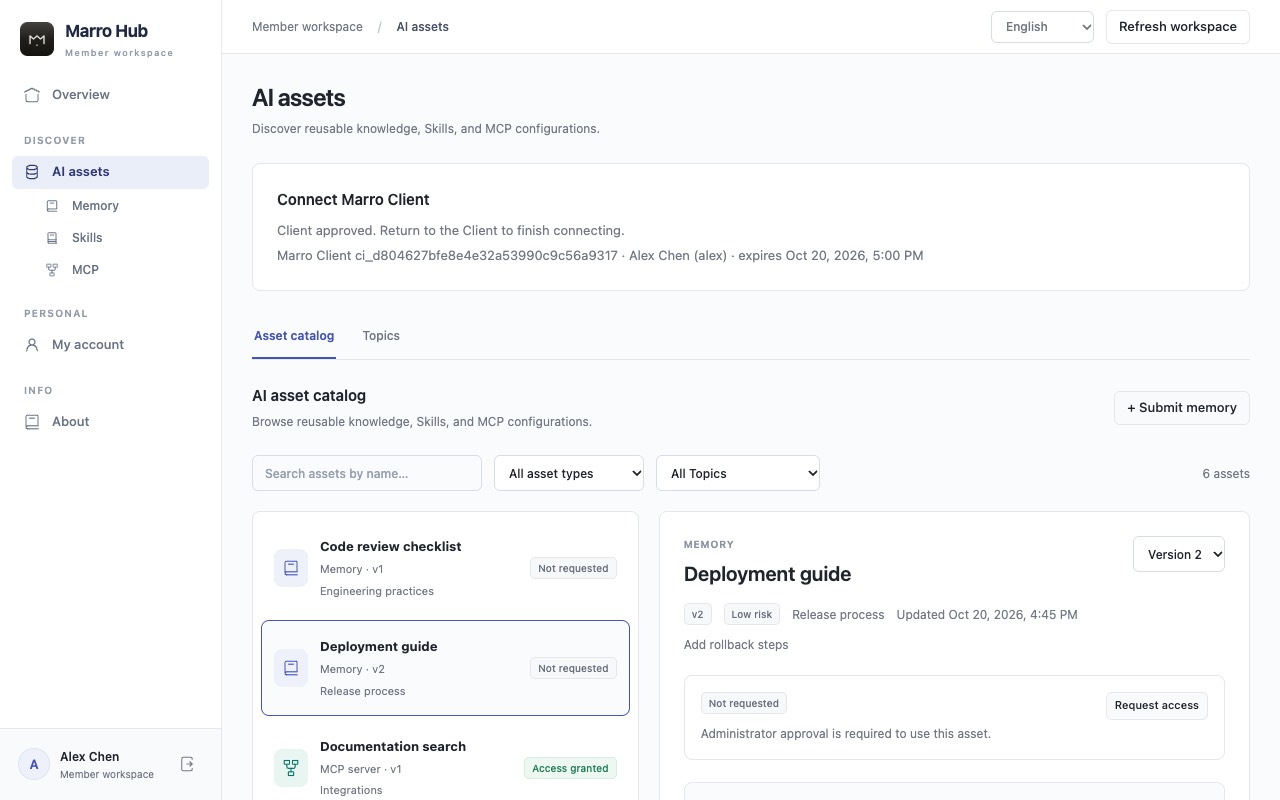Image resolution: width=1280 pixels, height=800 pixels.
Task: Click the AI assets database icon
Action: pos(32,172)
